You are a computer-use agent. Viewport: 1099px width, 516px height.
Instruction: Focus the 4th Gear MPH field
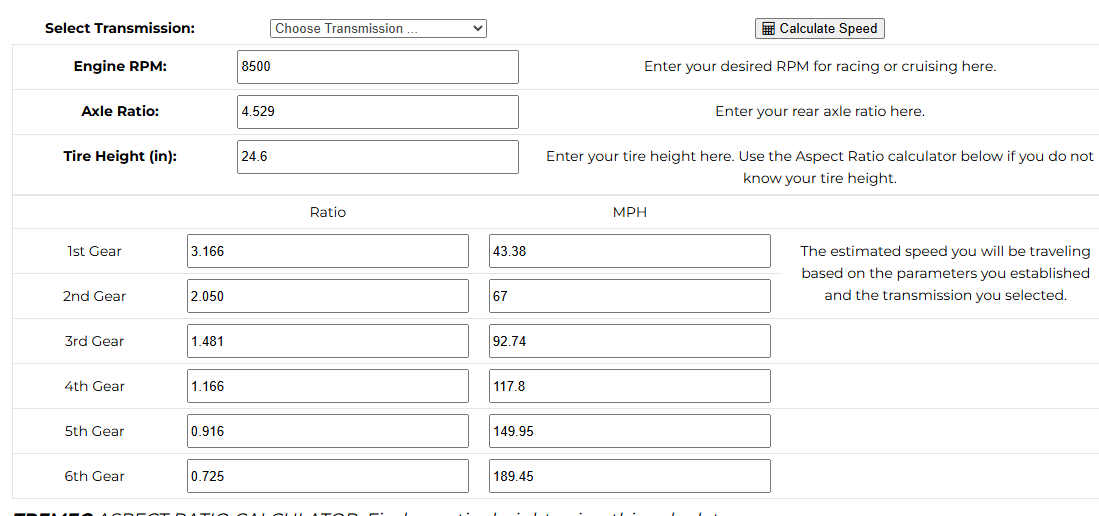tap(629, 387)
